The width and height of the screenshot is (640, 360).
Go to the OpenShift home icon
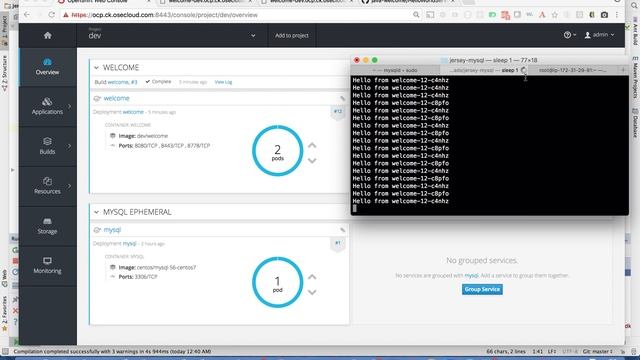(47, 36)
